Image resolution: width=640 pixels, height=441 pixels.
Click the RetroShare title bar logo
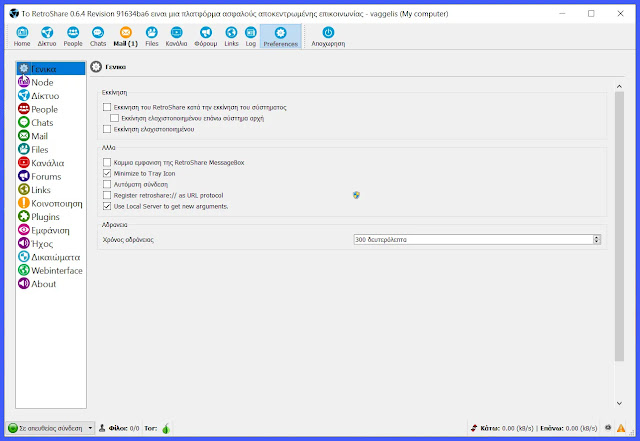pos(14,13)
